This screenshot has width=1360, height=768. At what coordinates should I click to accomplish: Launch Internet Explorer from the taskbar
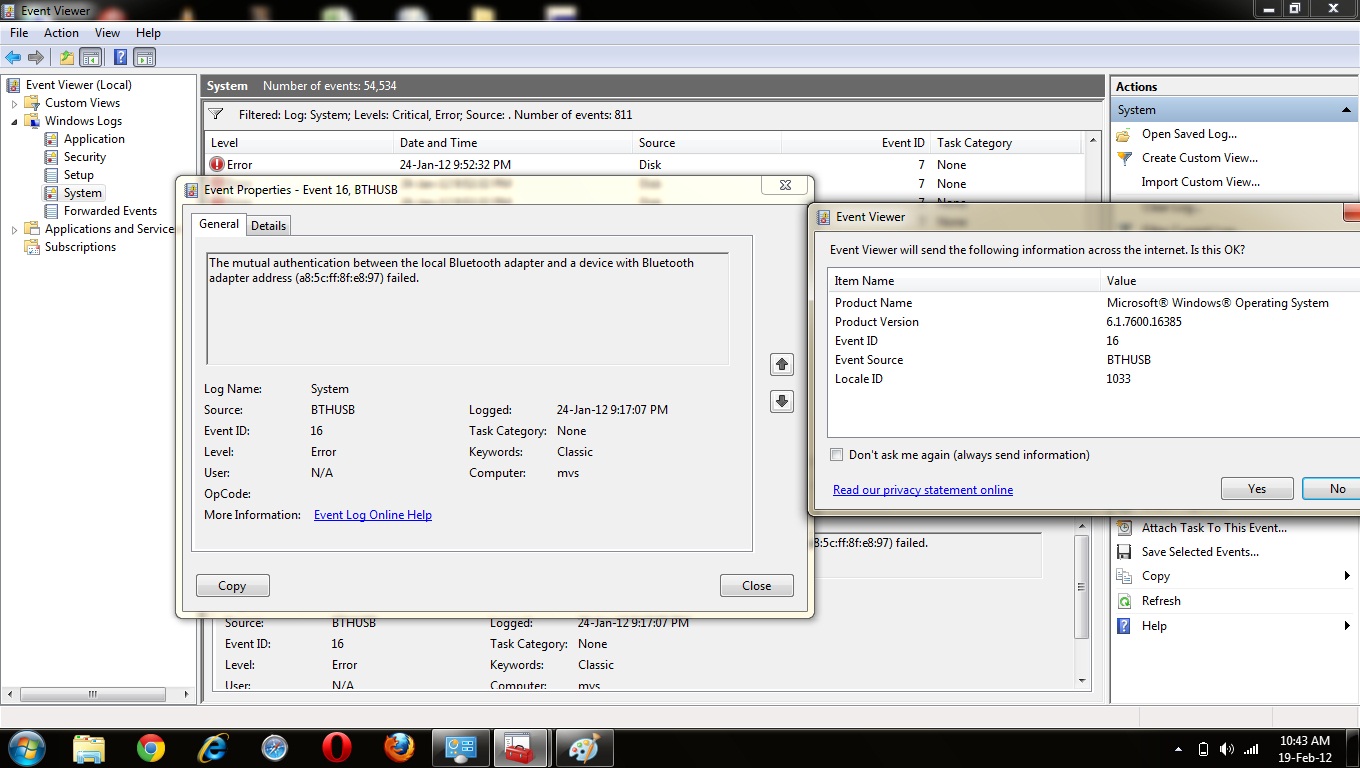(213, 748)
